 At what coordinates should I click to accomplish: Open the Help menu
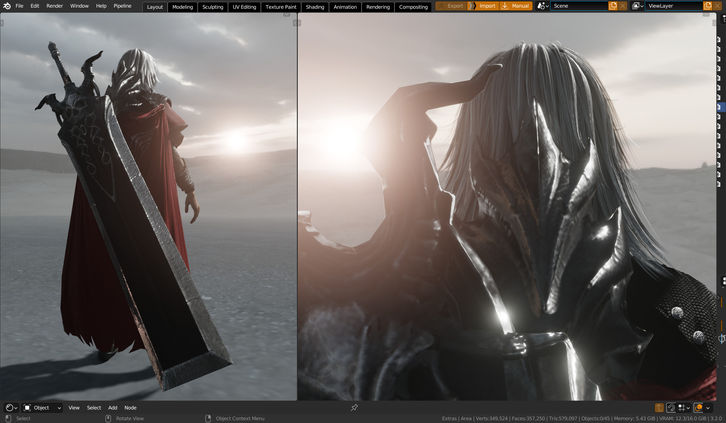tap(101, 6)
